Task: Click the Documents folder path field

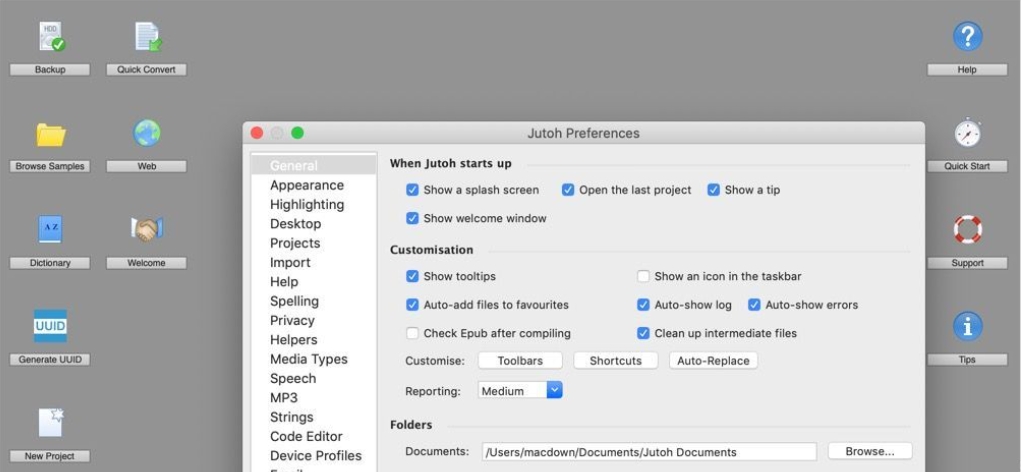Action: pyautogui.click(x=649, y=452)
